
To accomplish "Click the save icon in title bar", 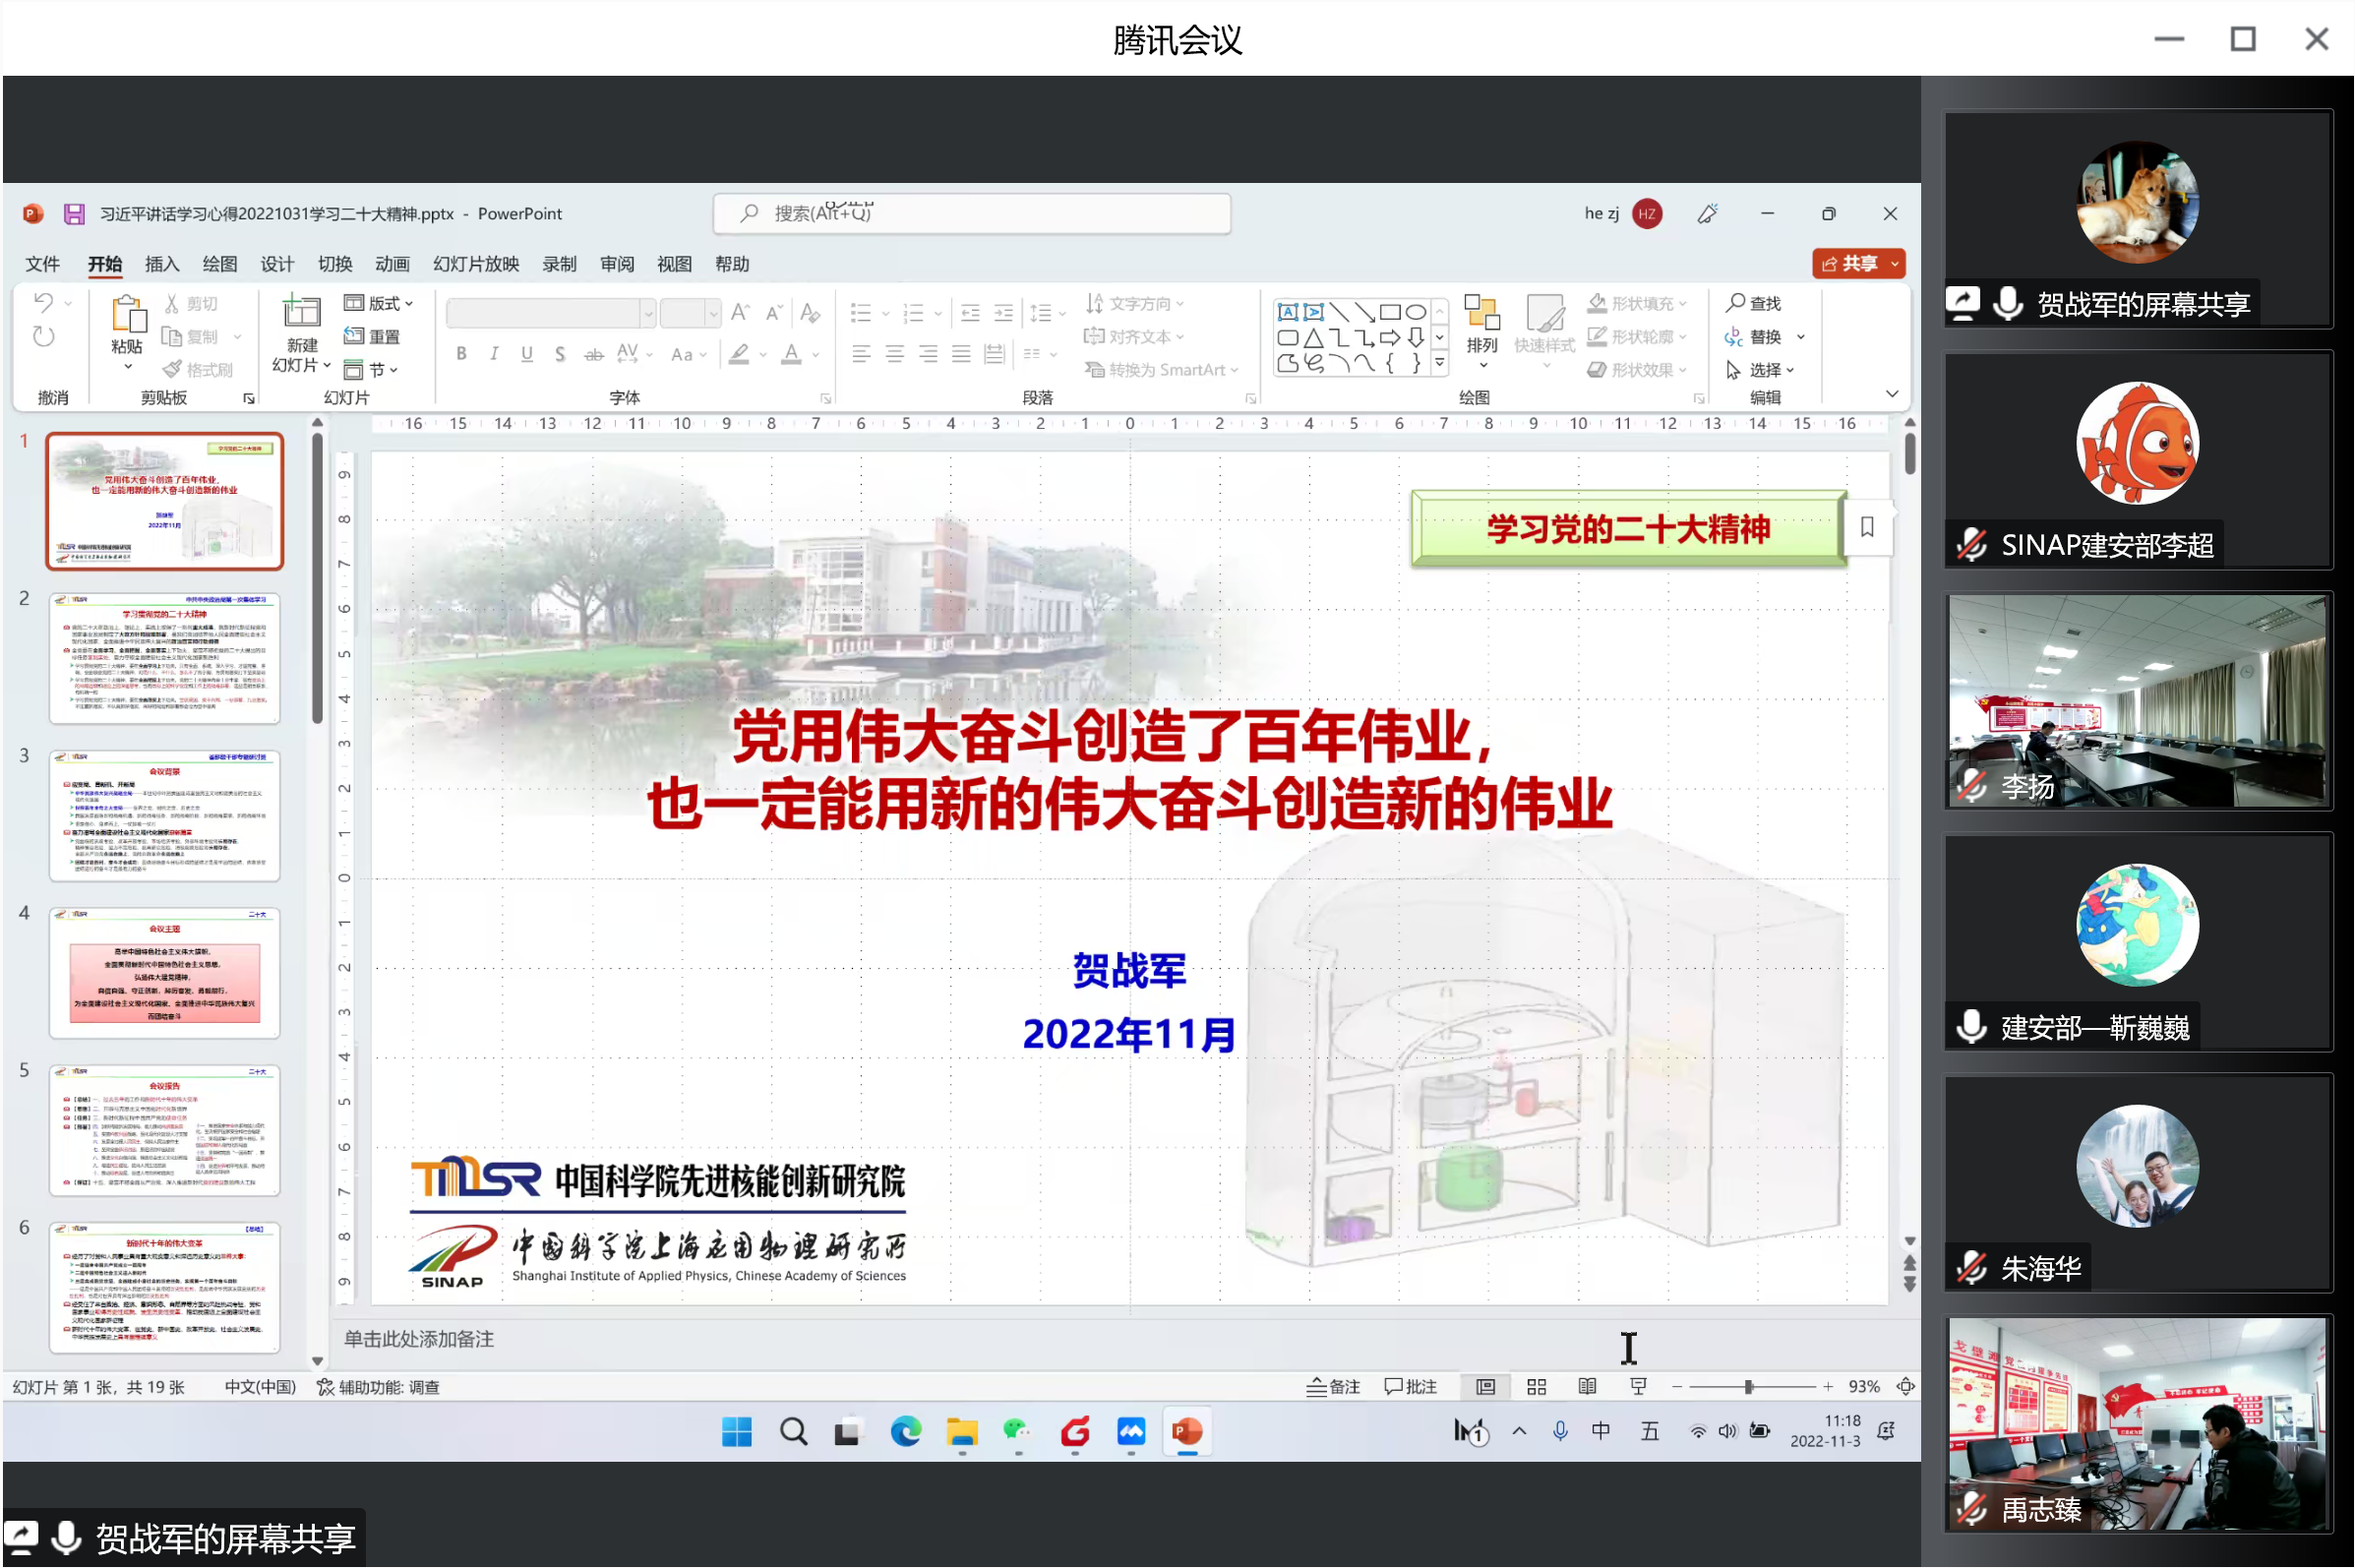I will [x=74, y=214].
